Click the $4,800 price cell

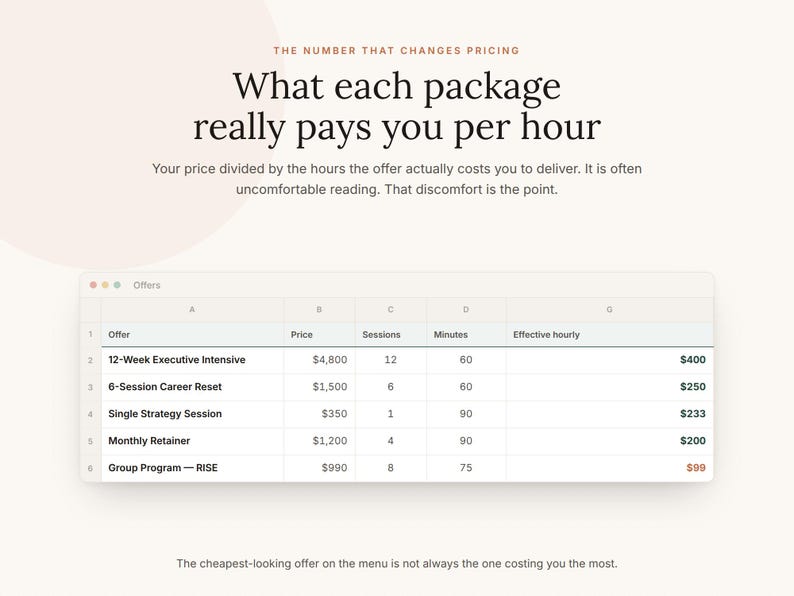tap(320, 360)
